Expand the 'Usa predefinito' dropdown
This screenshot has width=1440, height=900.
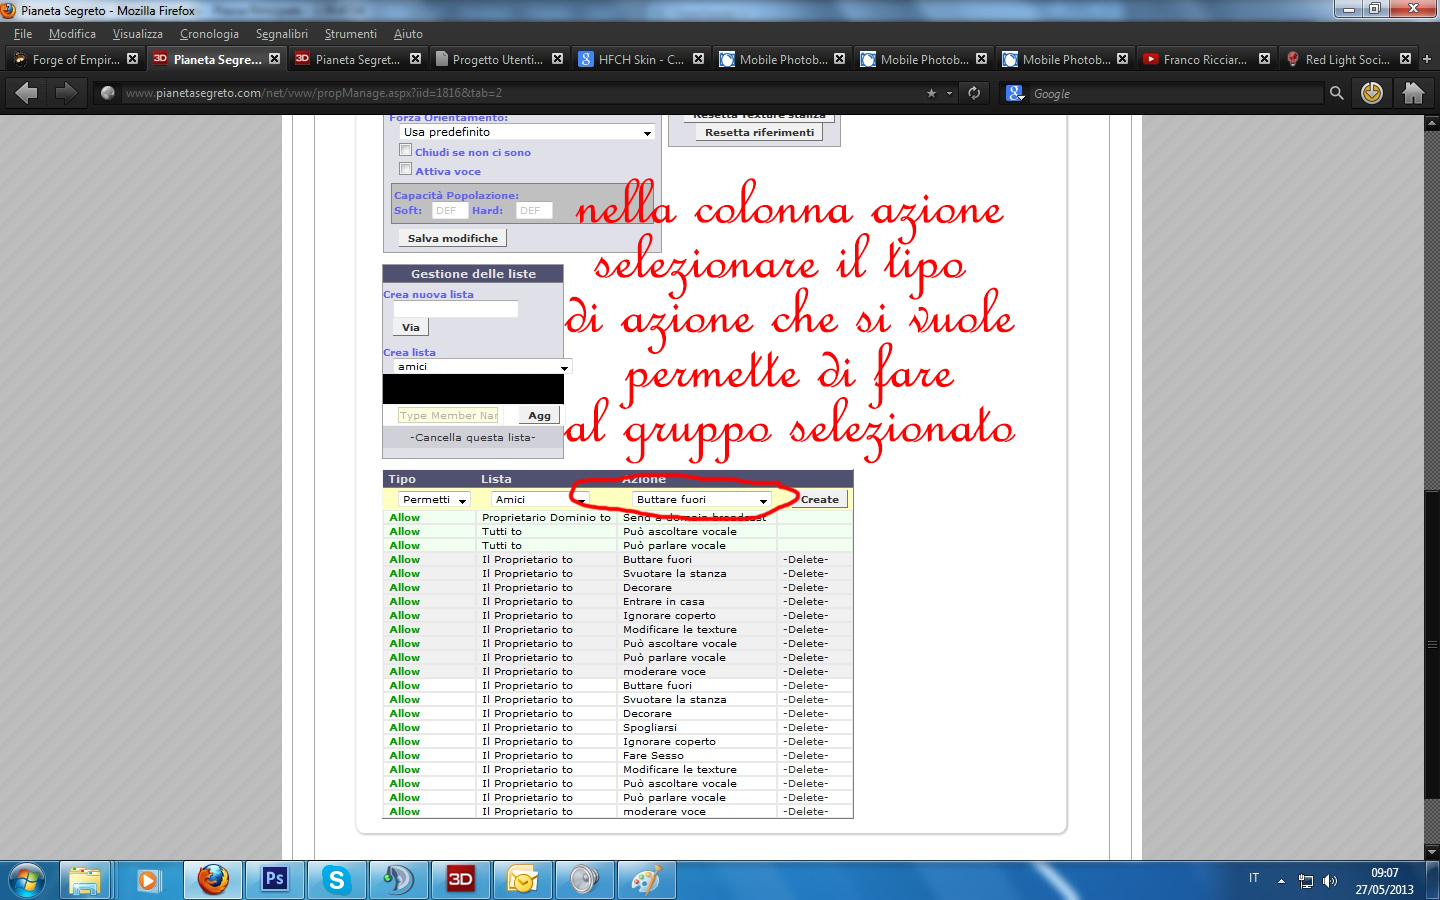(x=527, y=132)
